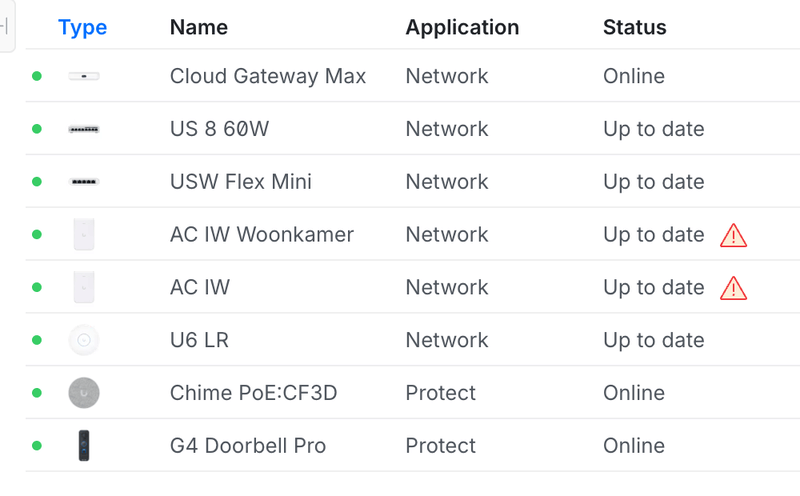Viewport: 800px width, 496px height.
Task: Click the Cloud Gateway Max device icon
Action: [x=84, y=76]
